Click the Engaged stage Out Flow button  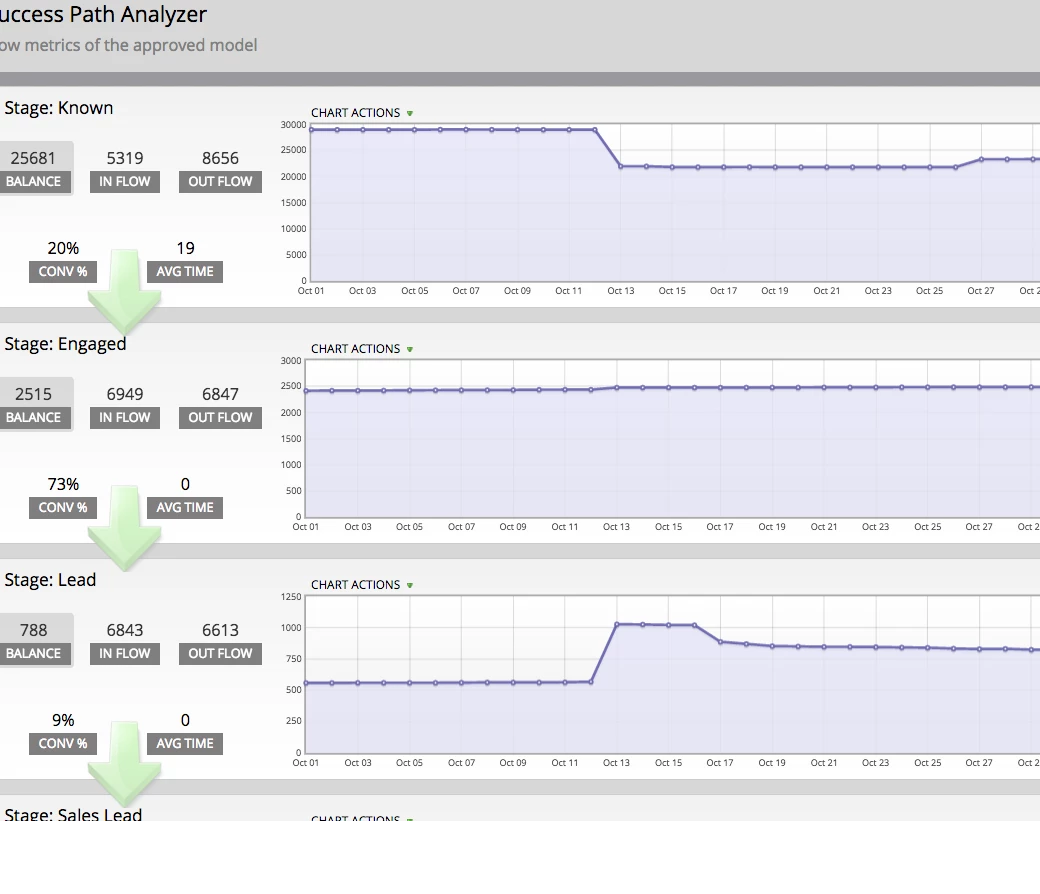pyautogui.click(x=220, y=418)
